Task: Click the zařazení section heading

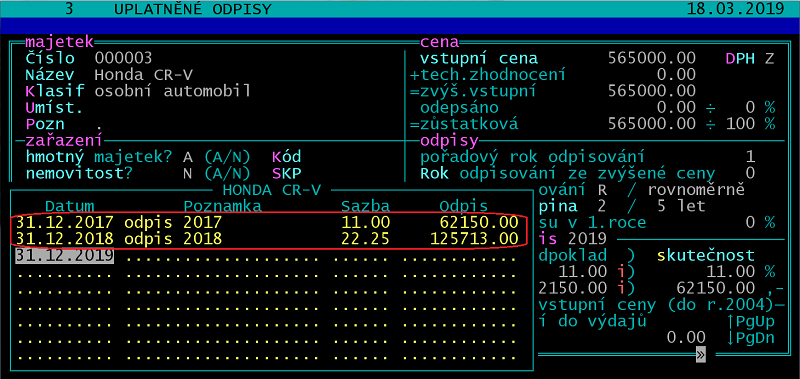Action: (64, 141)
